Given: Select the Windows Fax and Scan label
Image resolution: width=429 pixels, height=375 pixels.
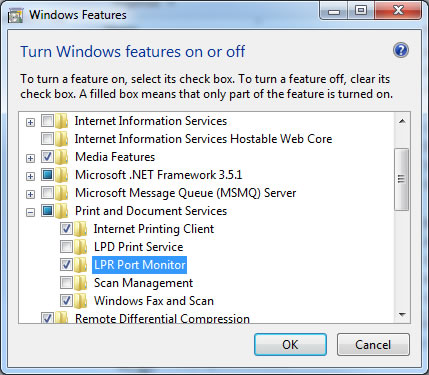Looking at the screenshot, I should coord(154,301).
